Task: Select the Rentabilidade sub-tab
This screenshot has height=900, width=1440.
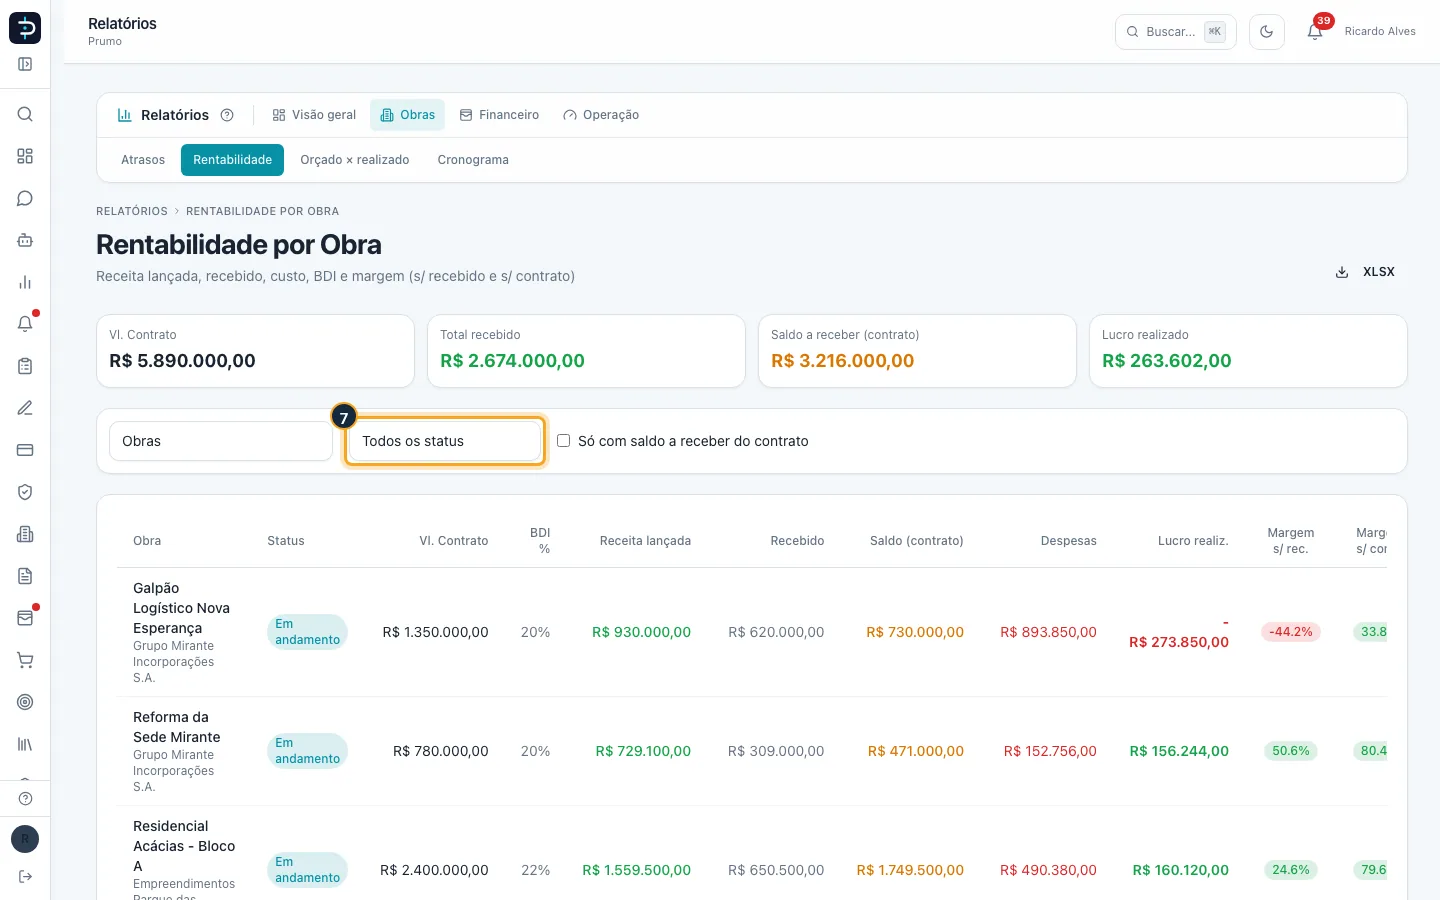Action: [232, 160]
